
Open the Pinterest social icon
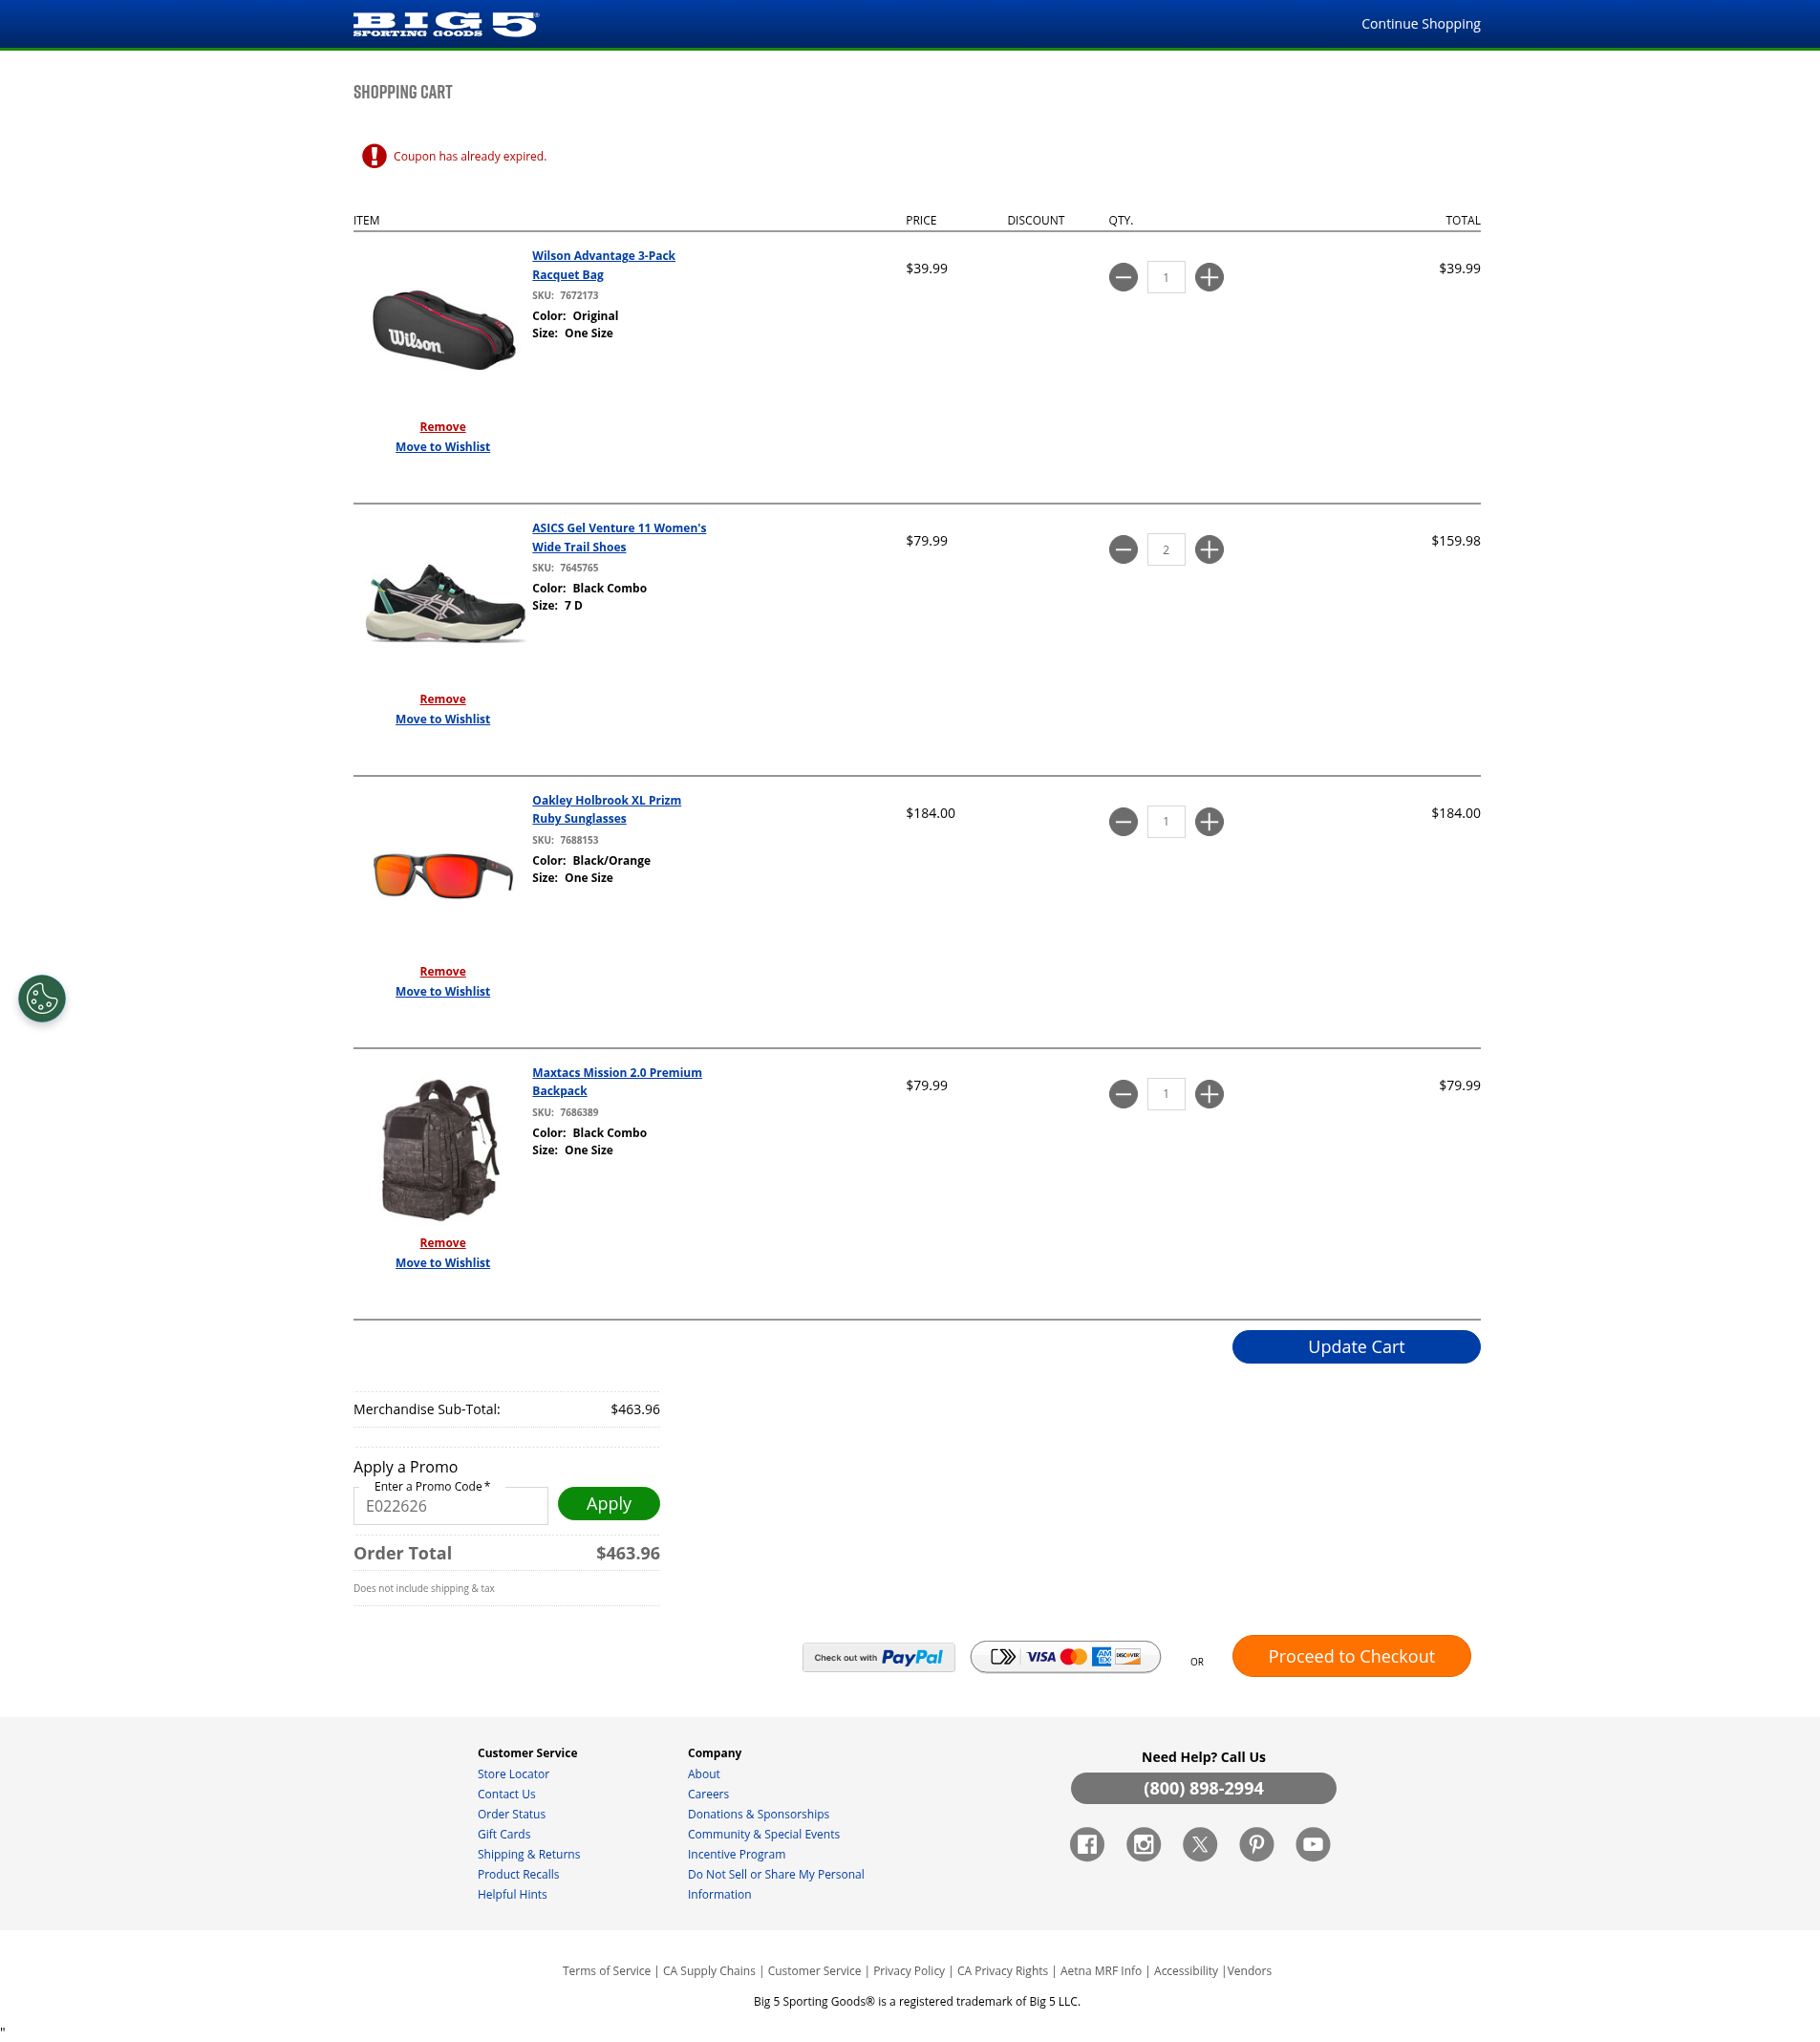[x=1256, y=1844]
